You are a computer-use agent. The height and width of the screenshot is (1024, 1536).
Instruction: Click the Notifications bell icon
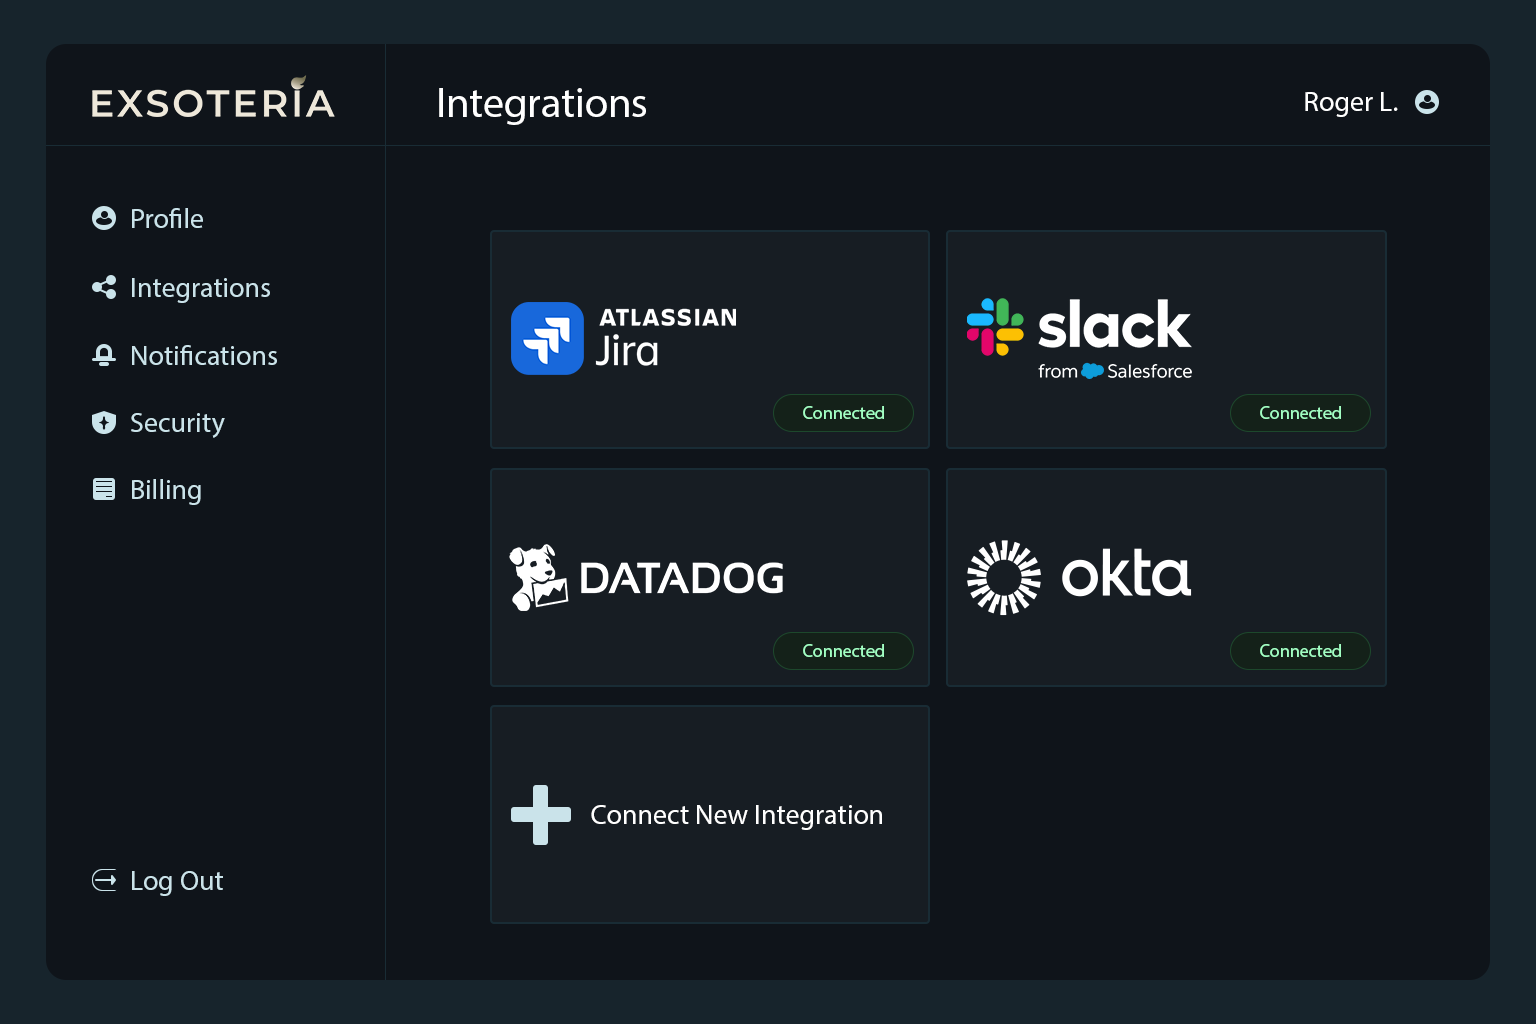(x=104, y=355)
